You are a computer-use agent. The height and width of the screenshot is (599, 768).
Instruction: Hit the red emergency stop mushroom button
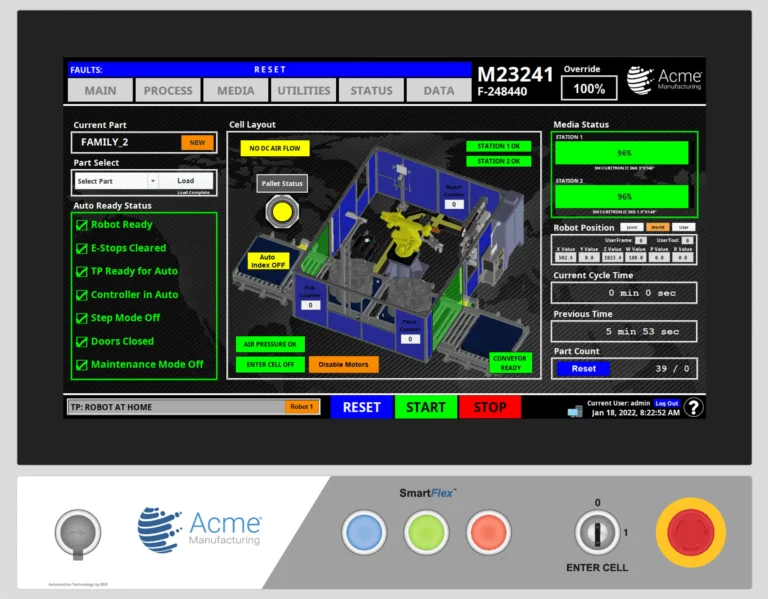tap(691, 532)
